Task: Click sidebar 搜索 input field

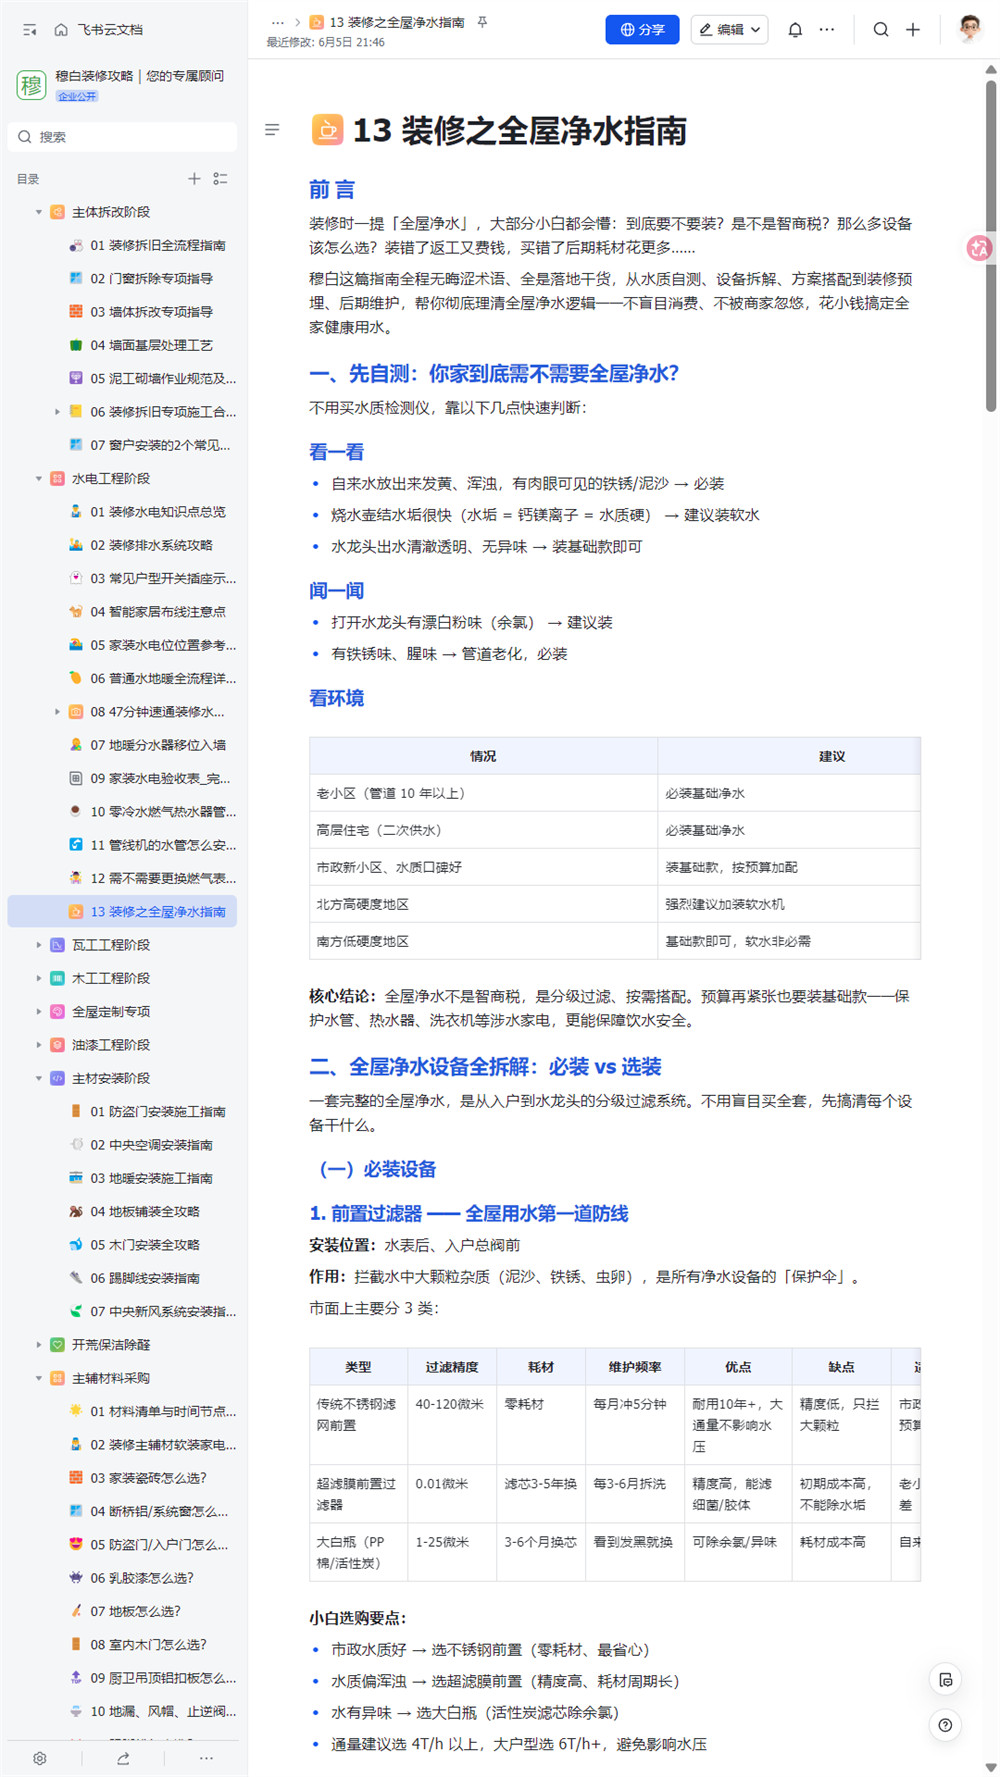Action: [122, 137]
